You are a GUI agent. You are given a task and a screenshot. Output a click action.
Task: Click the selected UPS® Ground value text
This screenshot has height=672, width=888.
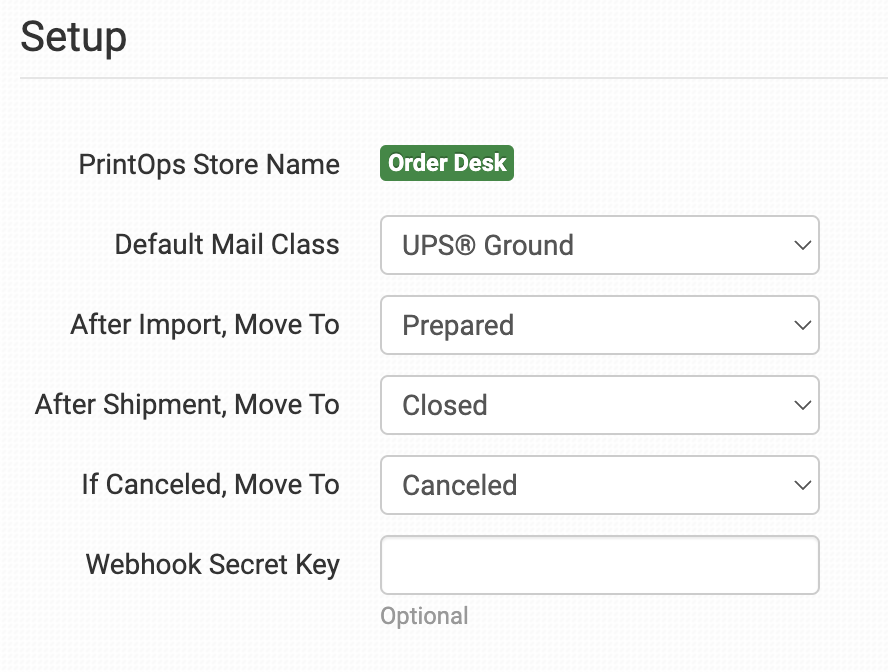[x=488, y=246]
